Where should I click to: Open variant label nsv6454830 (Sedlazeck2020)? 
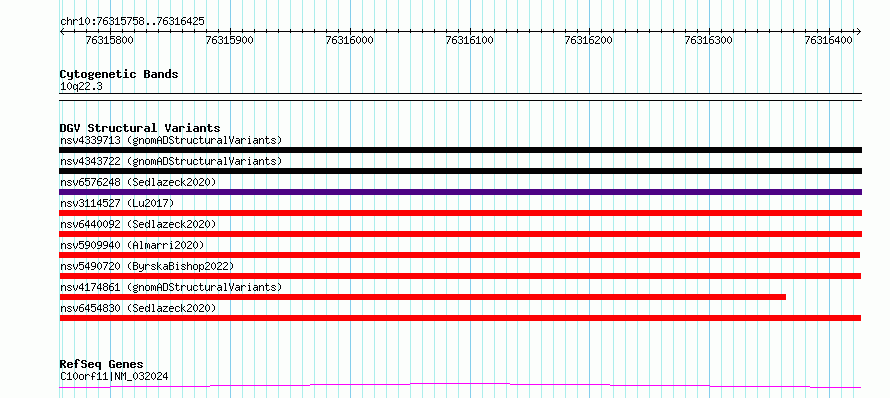pos(138,308)
